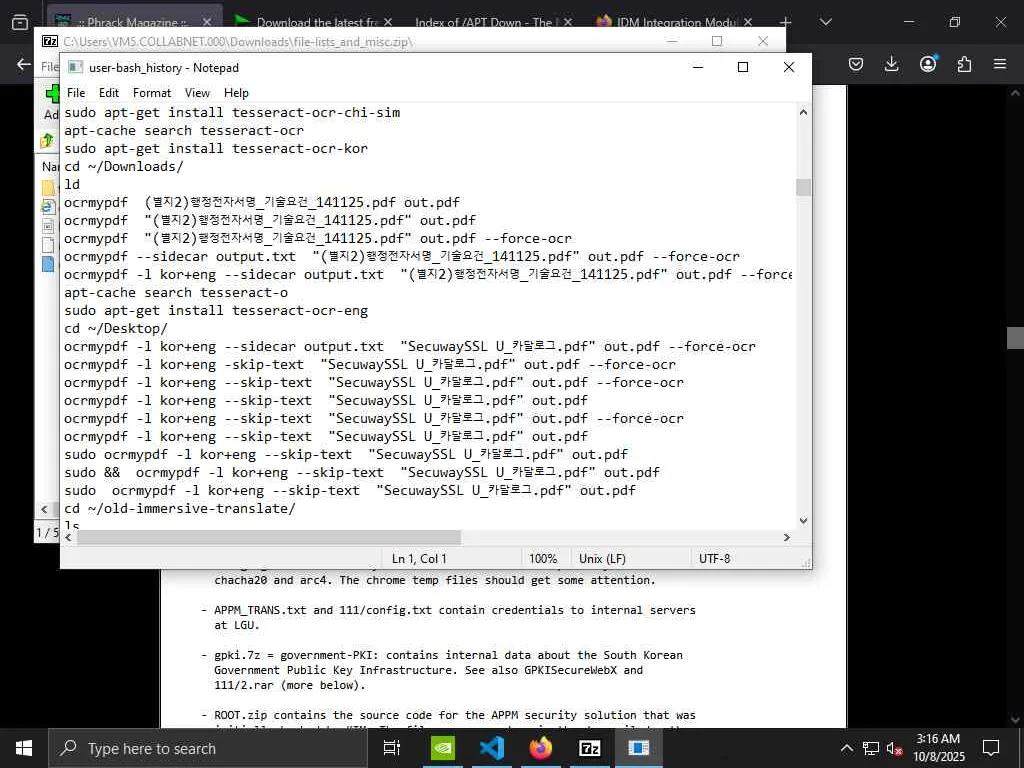1024x768 pixels.
Task: Click the 7-Zip scroll-left arrow
Action: pyautogui.click(x=44, y=509)
